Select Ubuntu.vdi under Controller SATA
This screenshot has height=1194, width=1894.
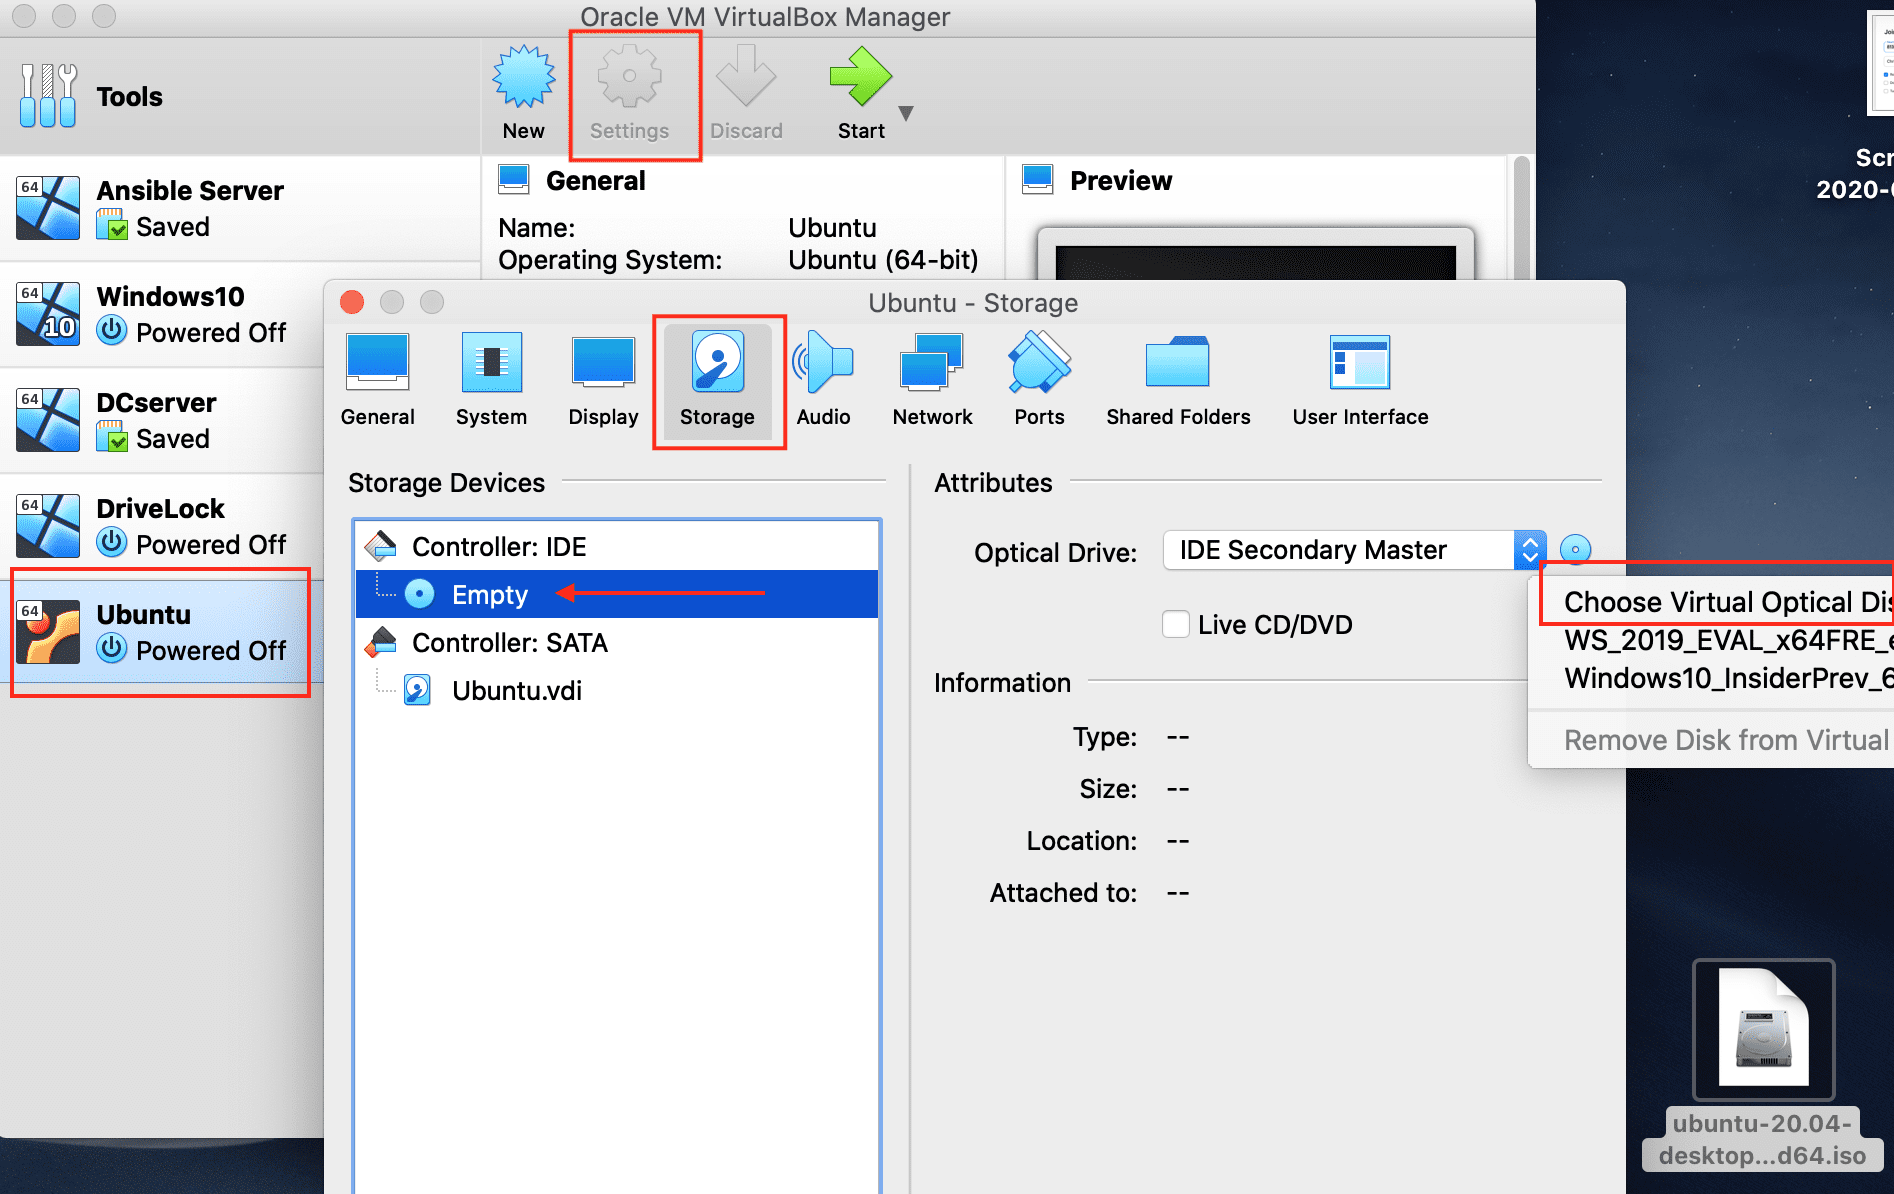point(516,690)
